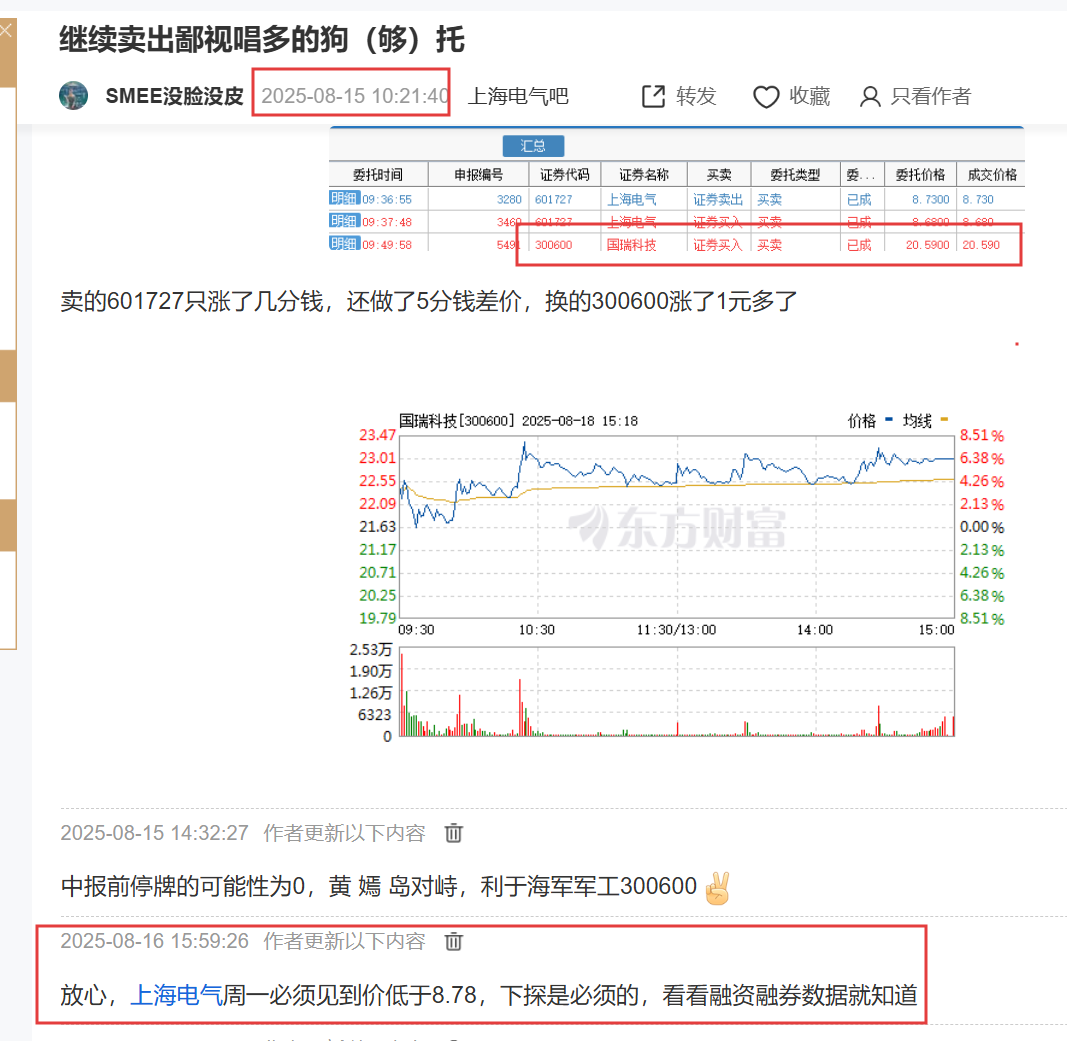
Task: Click the 申报编号 column header
Action: [479, 175]
